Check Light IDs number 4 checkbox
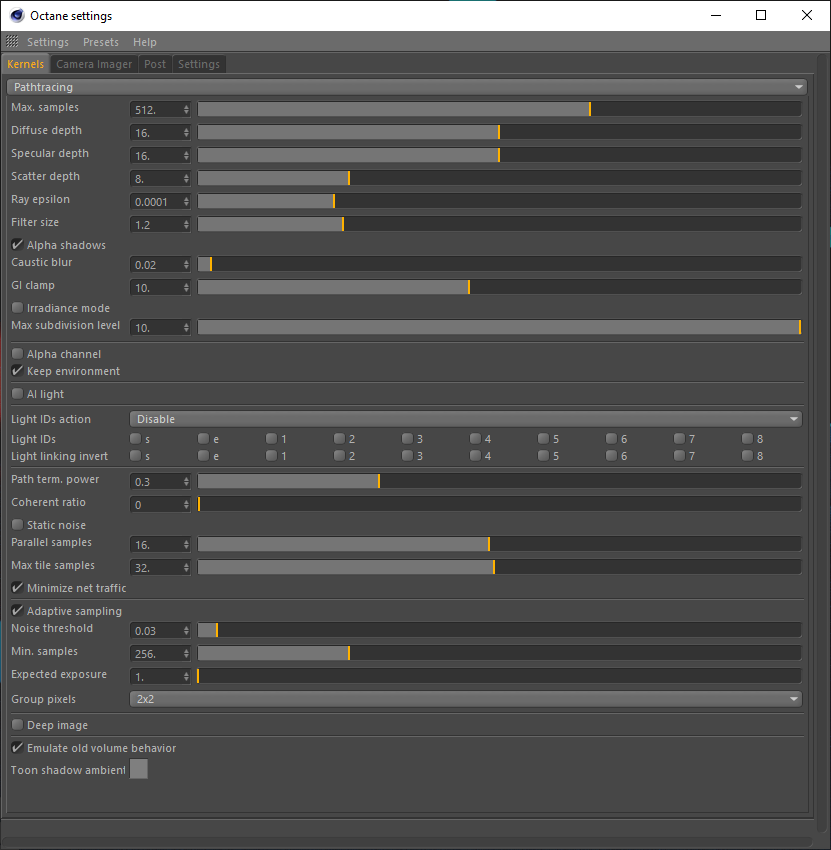 (x=475, y=438)
